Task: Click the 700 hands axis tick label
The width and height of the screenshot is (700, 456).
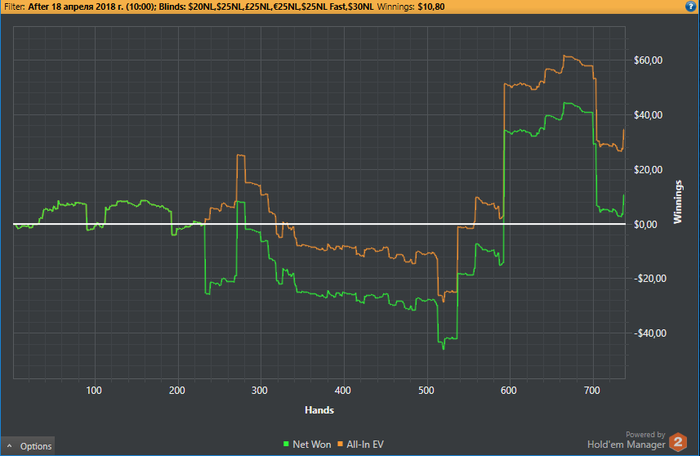Action: coord(592,390)
